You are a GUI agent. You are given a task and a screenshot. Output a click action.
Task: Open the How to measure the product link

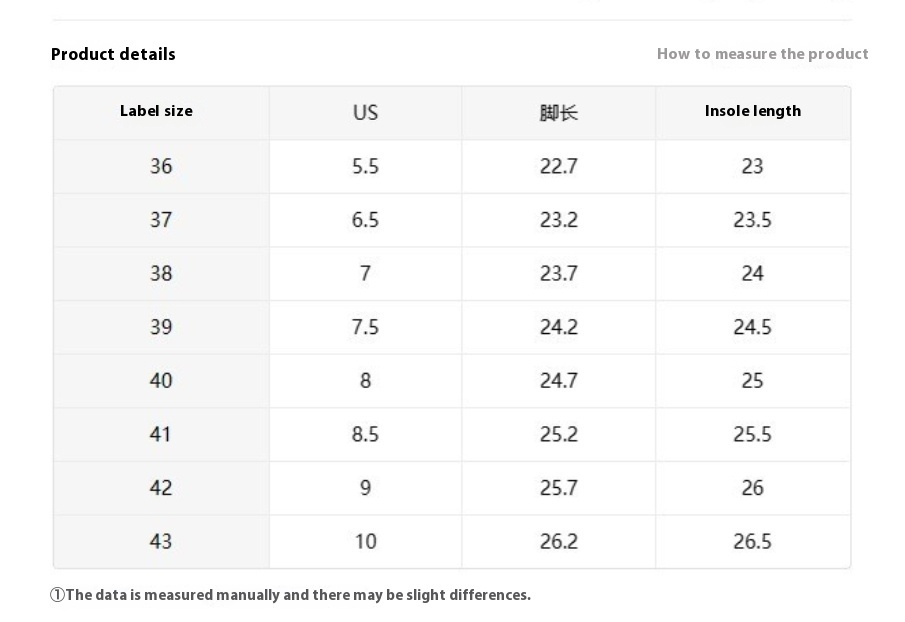click(762, 54)
